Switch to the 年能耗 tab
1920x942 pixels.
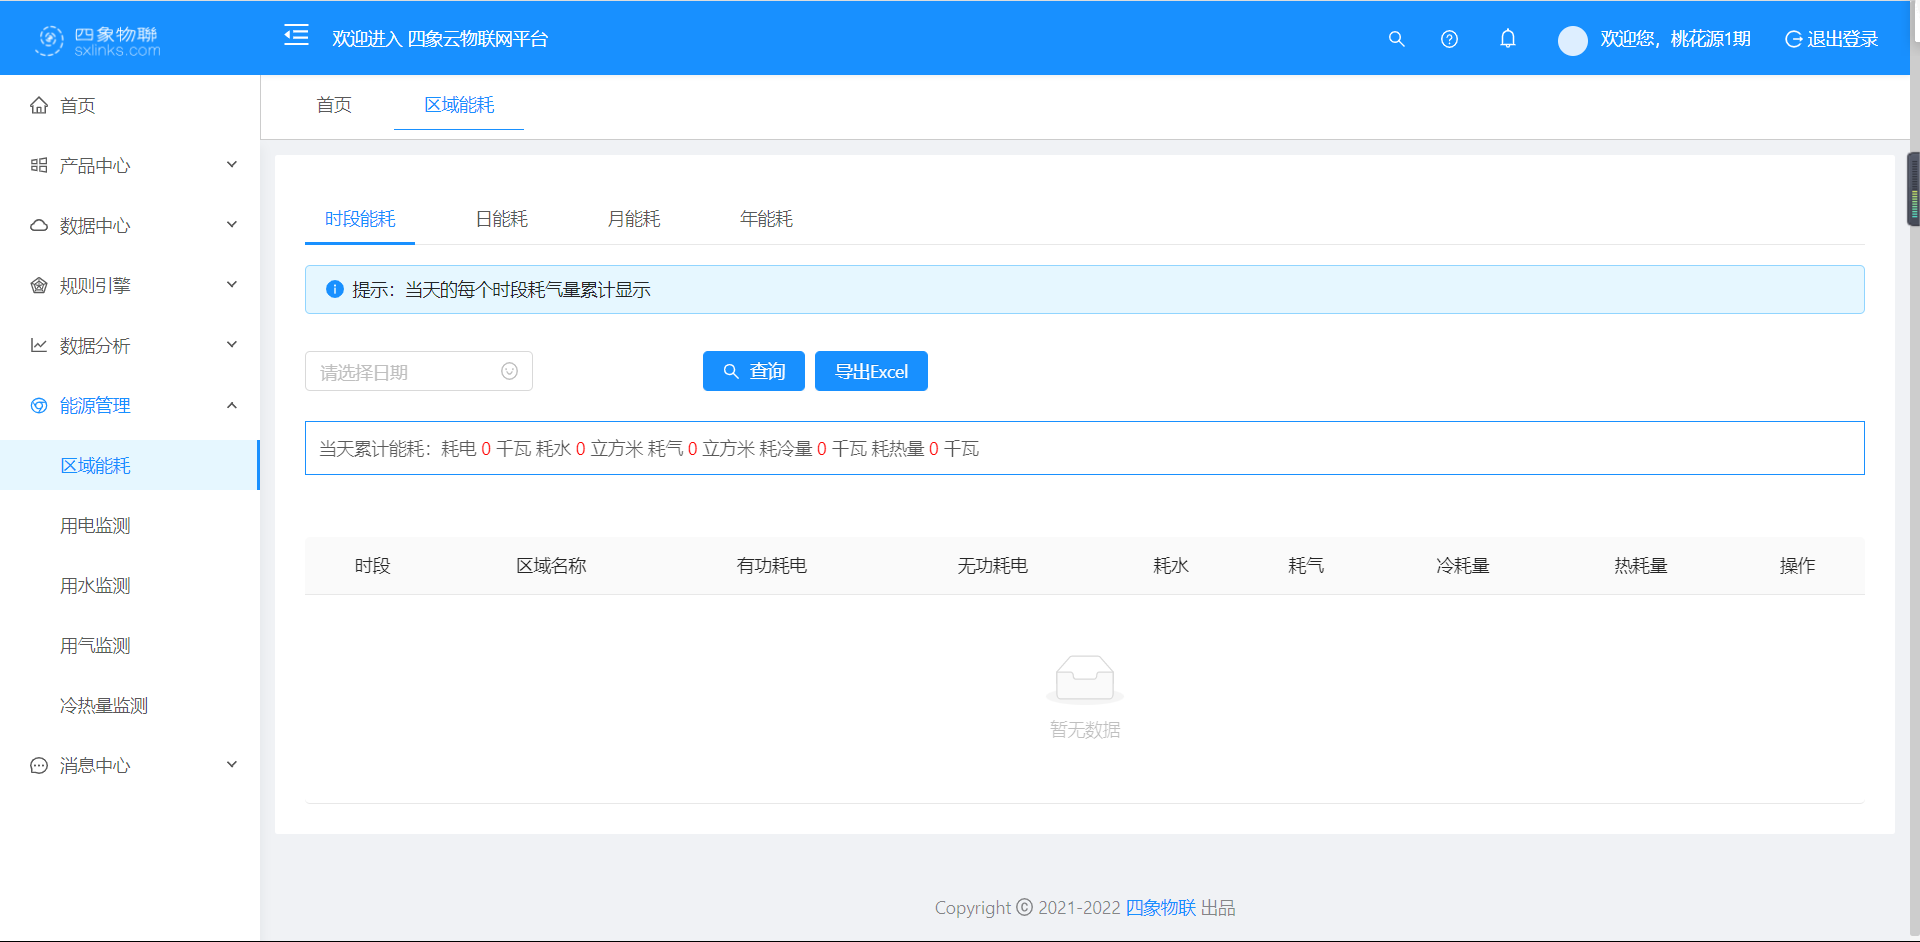coord(766,219)
